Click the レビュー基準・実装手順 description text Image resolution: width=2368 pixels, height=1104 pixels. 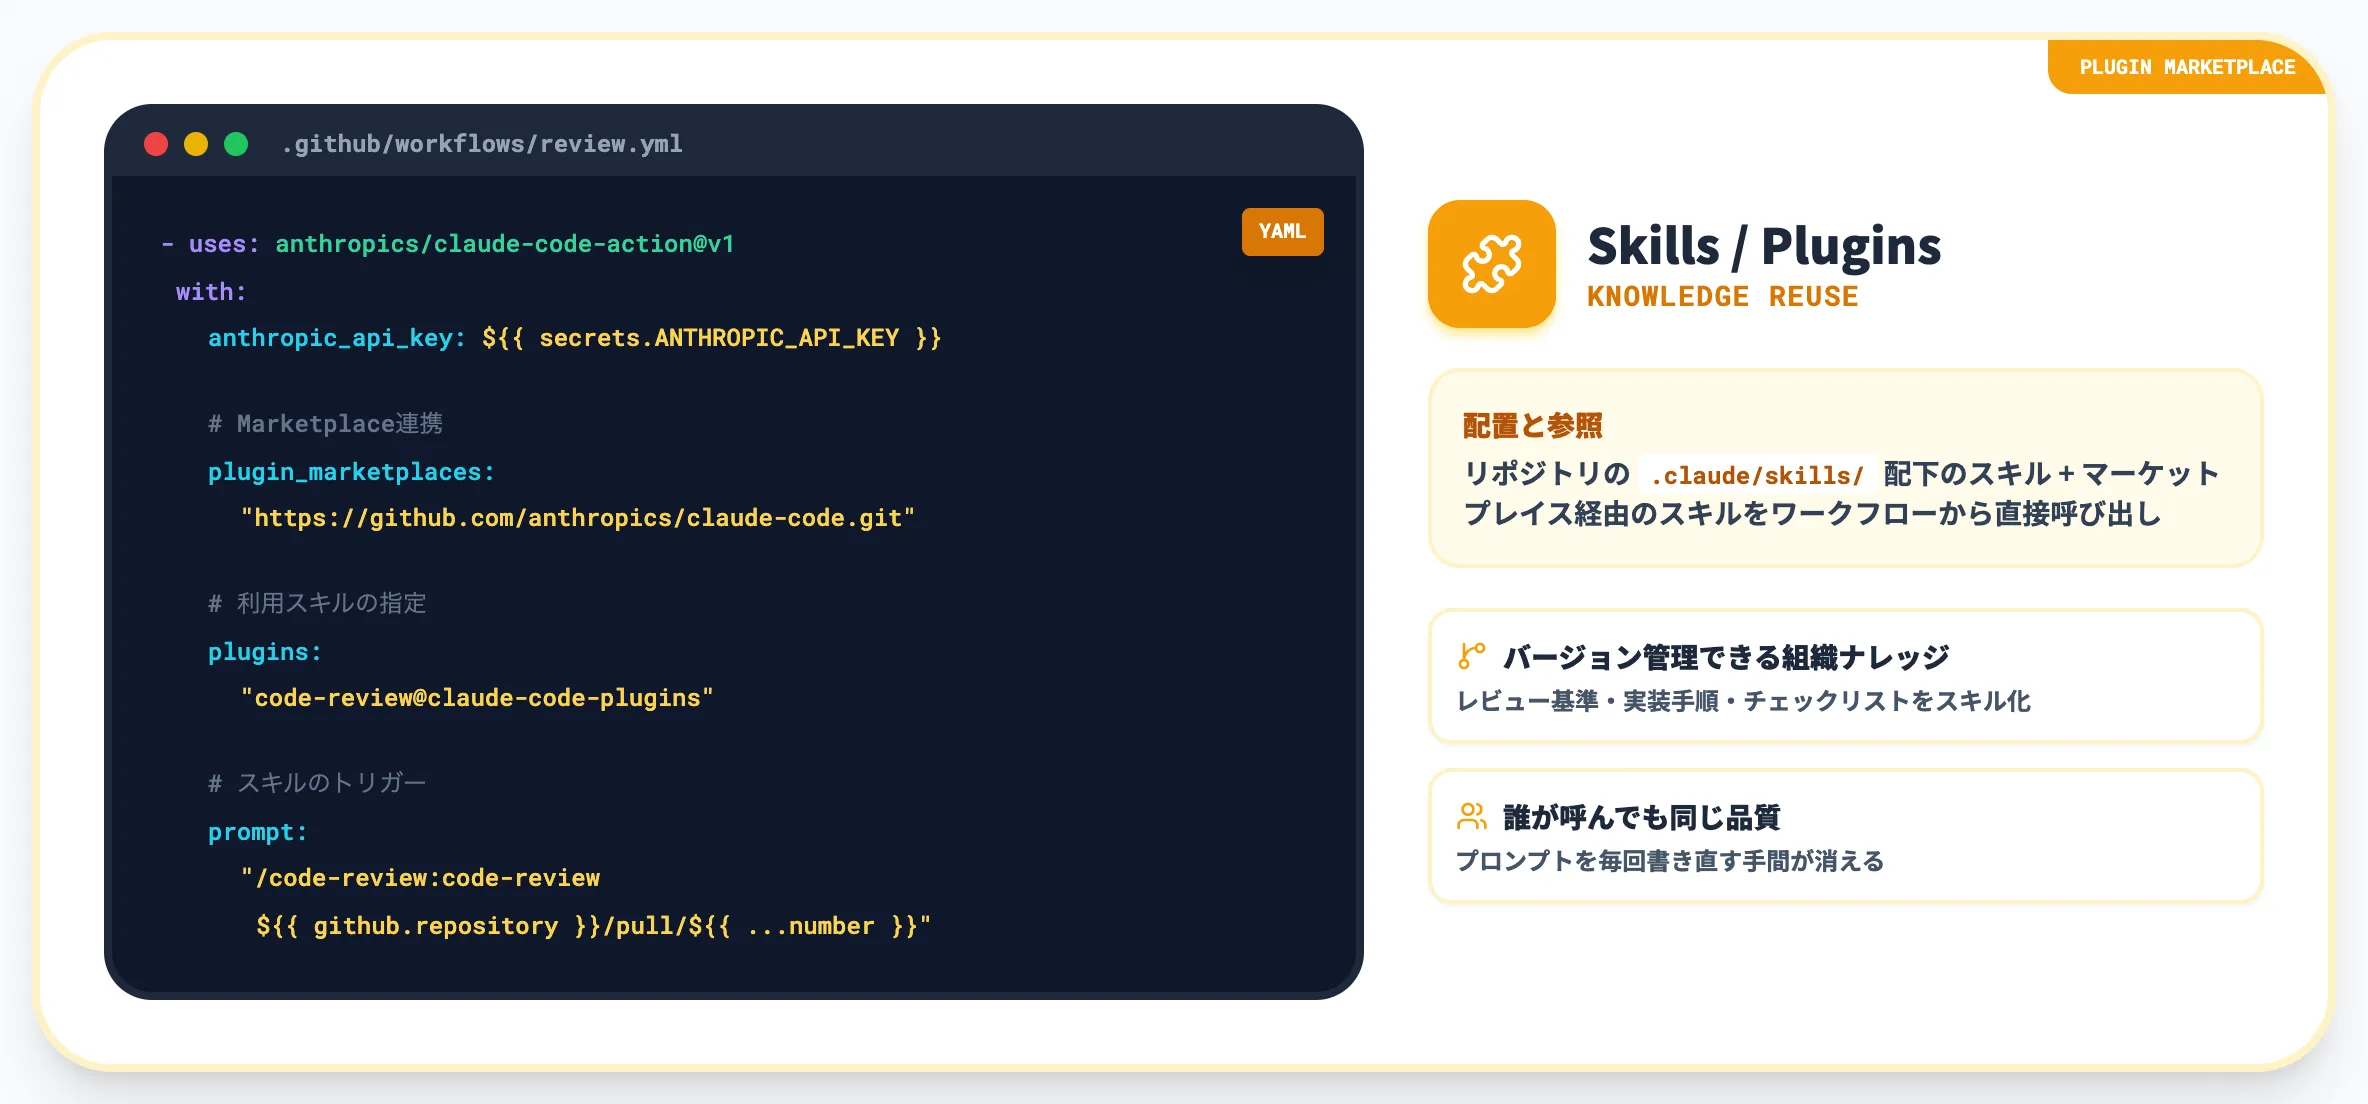pos(1743,701)
